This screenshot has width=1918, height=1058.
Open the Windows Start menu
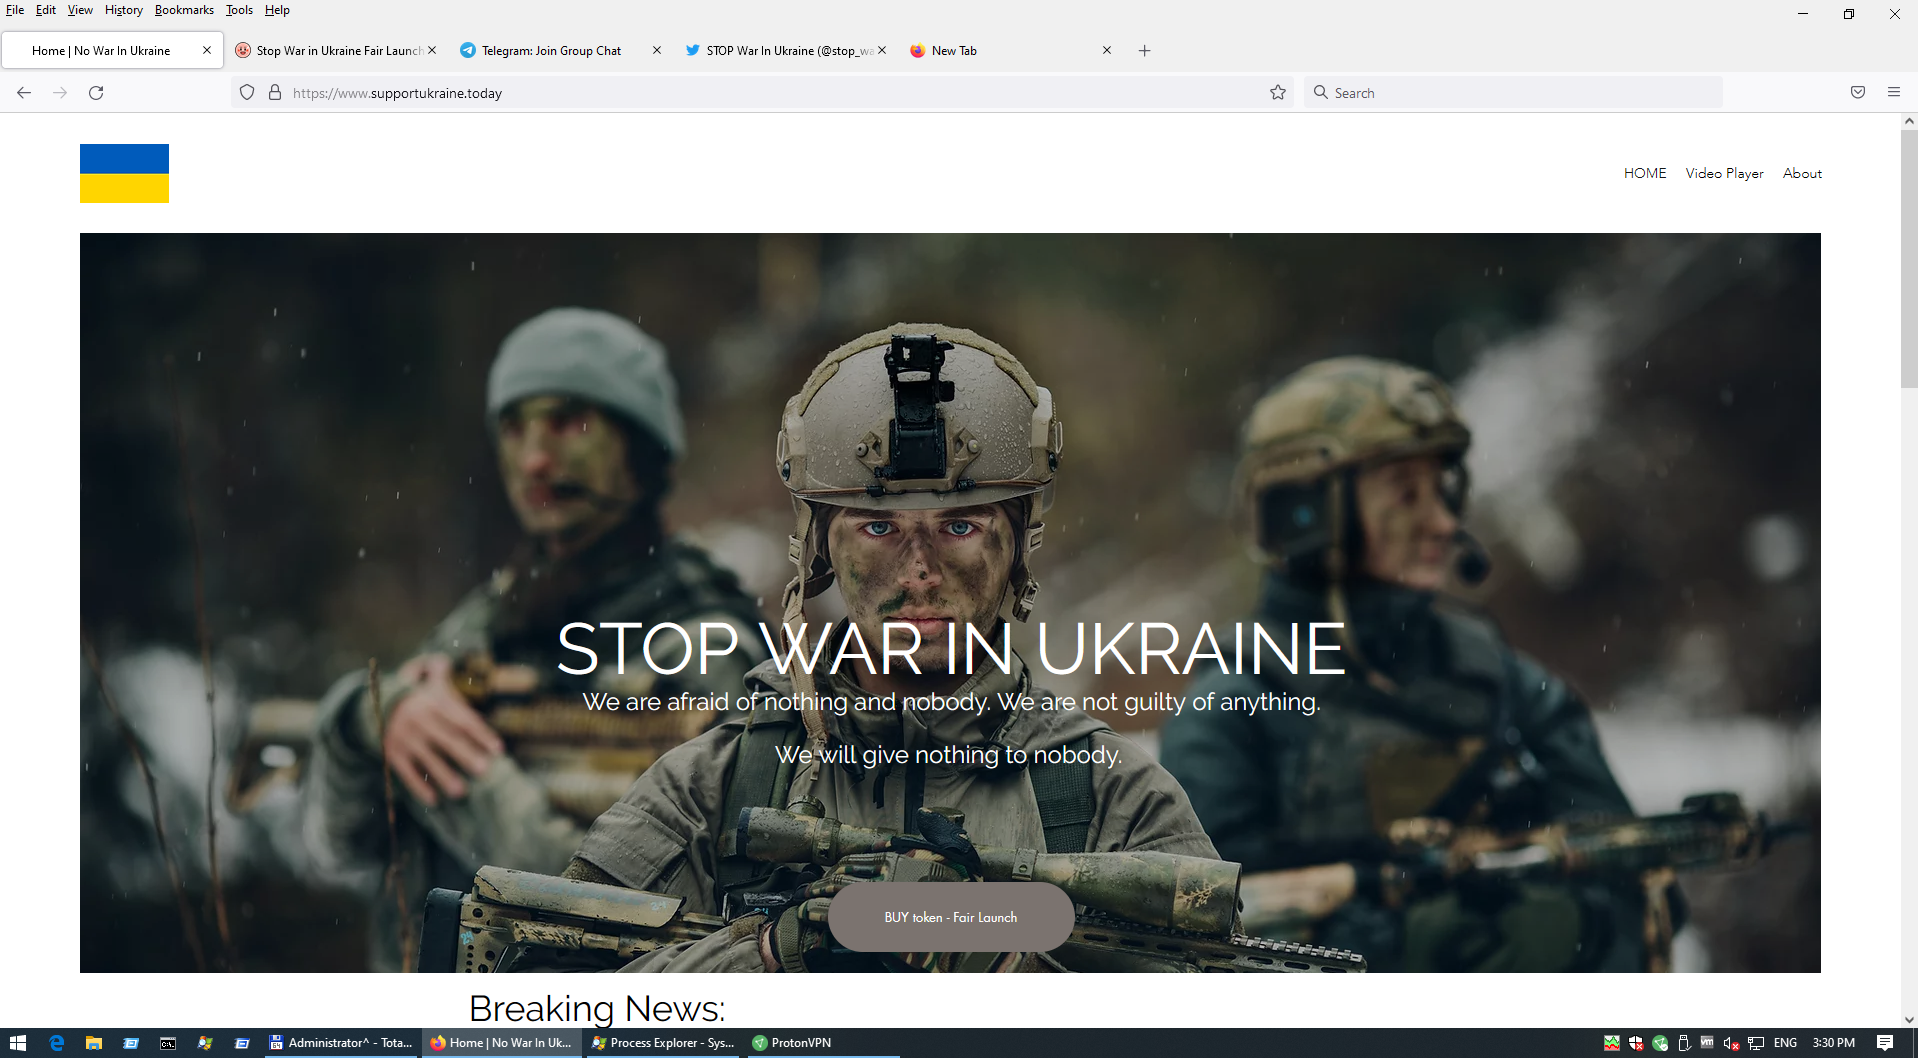coord(17,1043)
